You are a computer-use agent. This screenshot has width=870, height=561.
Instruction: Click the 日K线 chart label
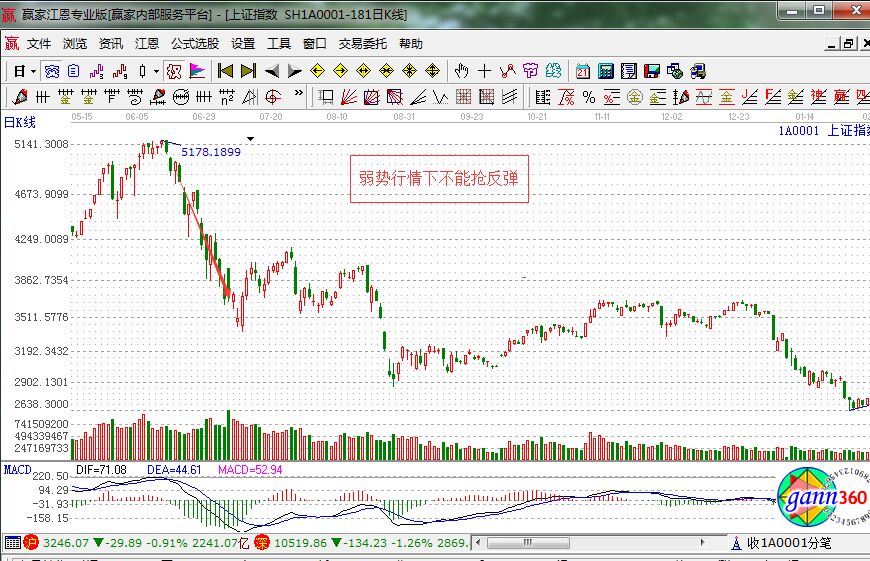20,122
